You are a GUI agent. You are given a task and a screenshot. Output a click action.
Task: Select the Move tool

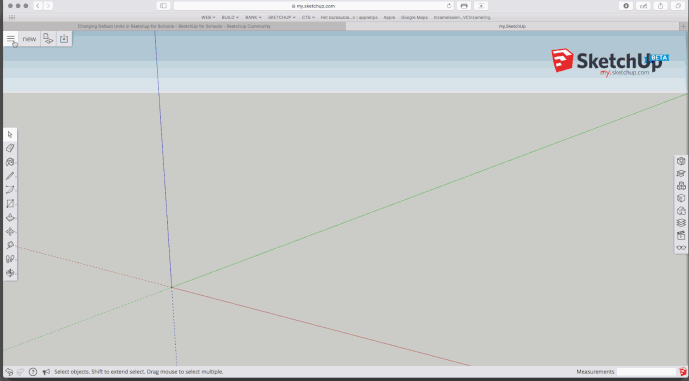coord(10,232)
